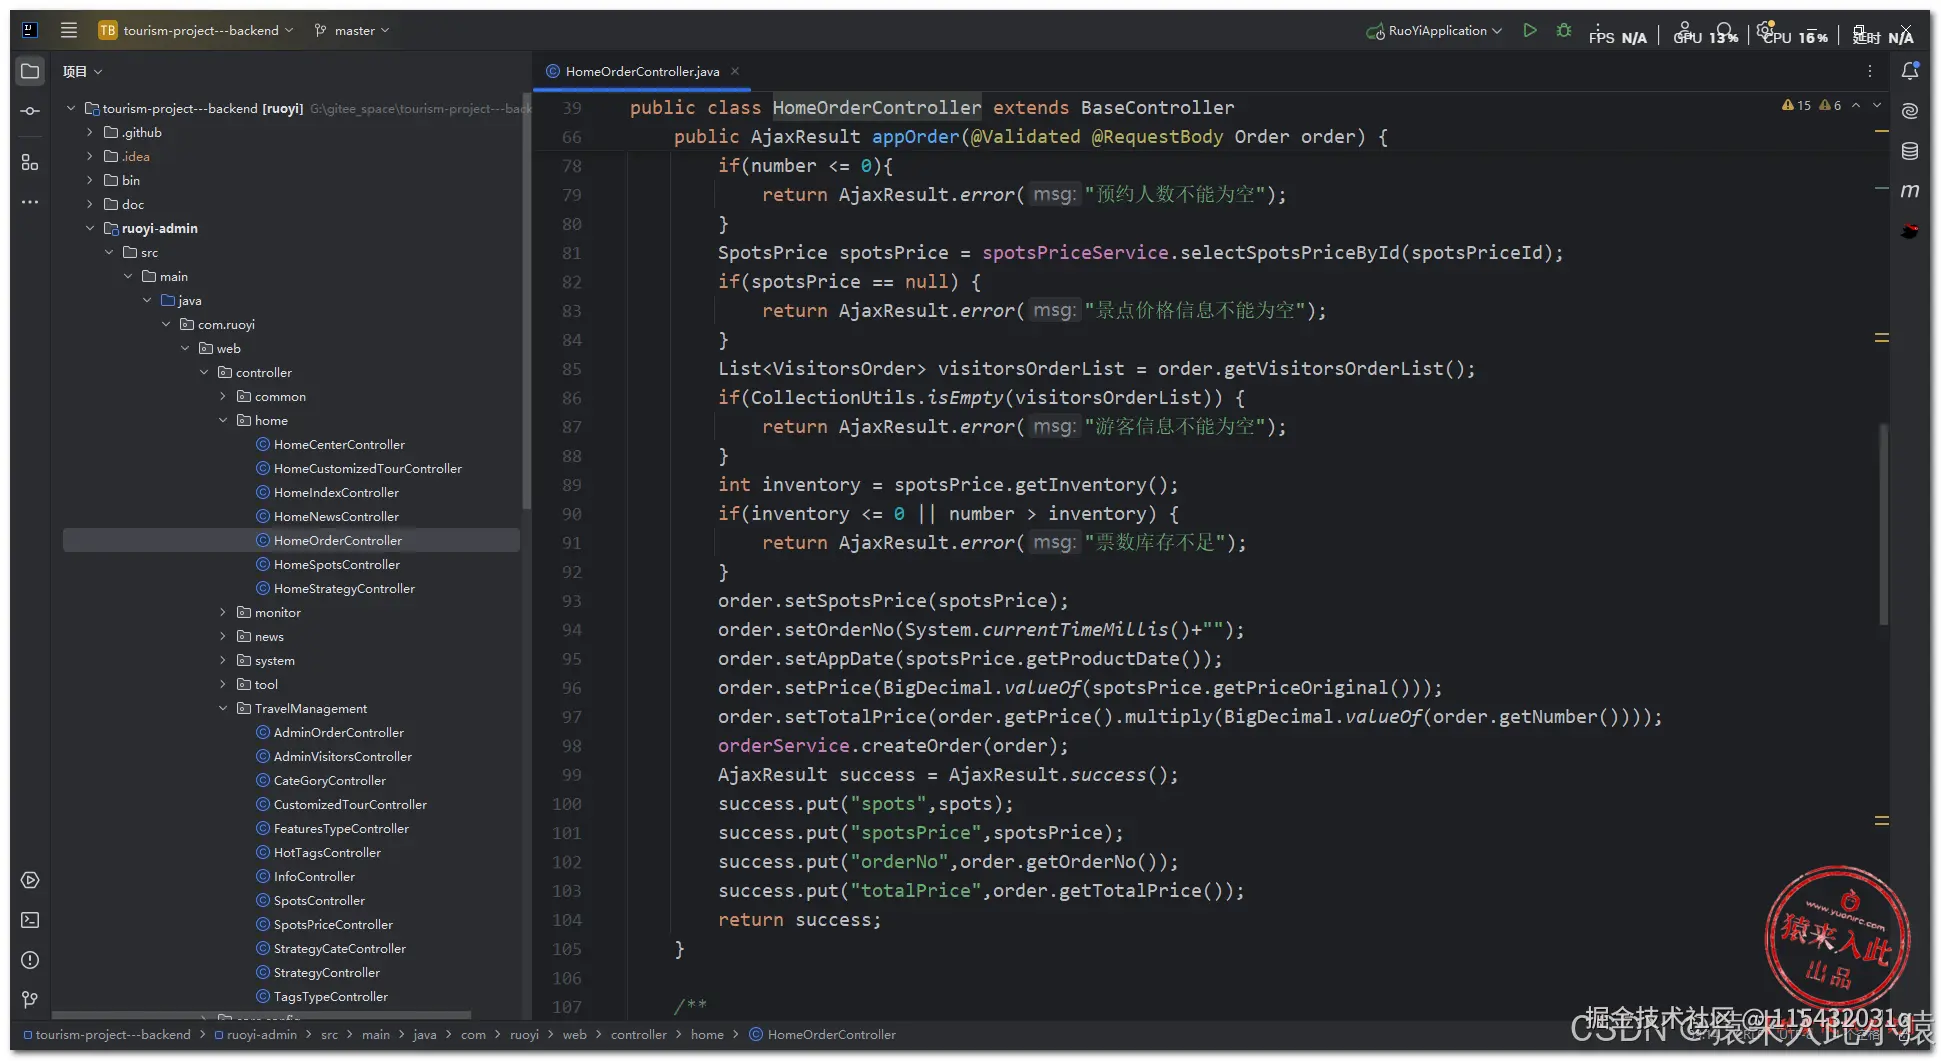
Task: Open the Terminal tool window
Action: [x=30, y=920]
